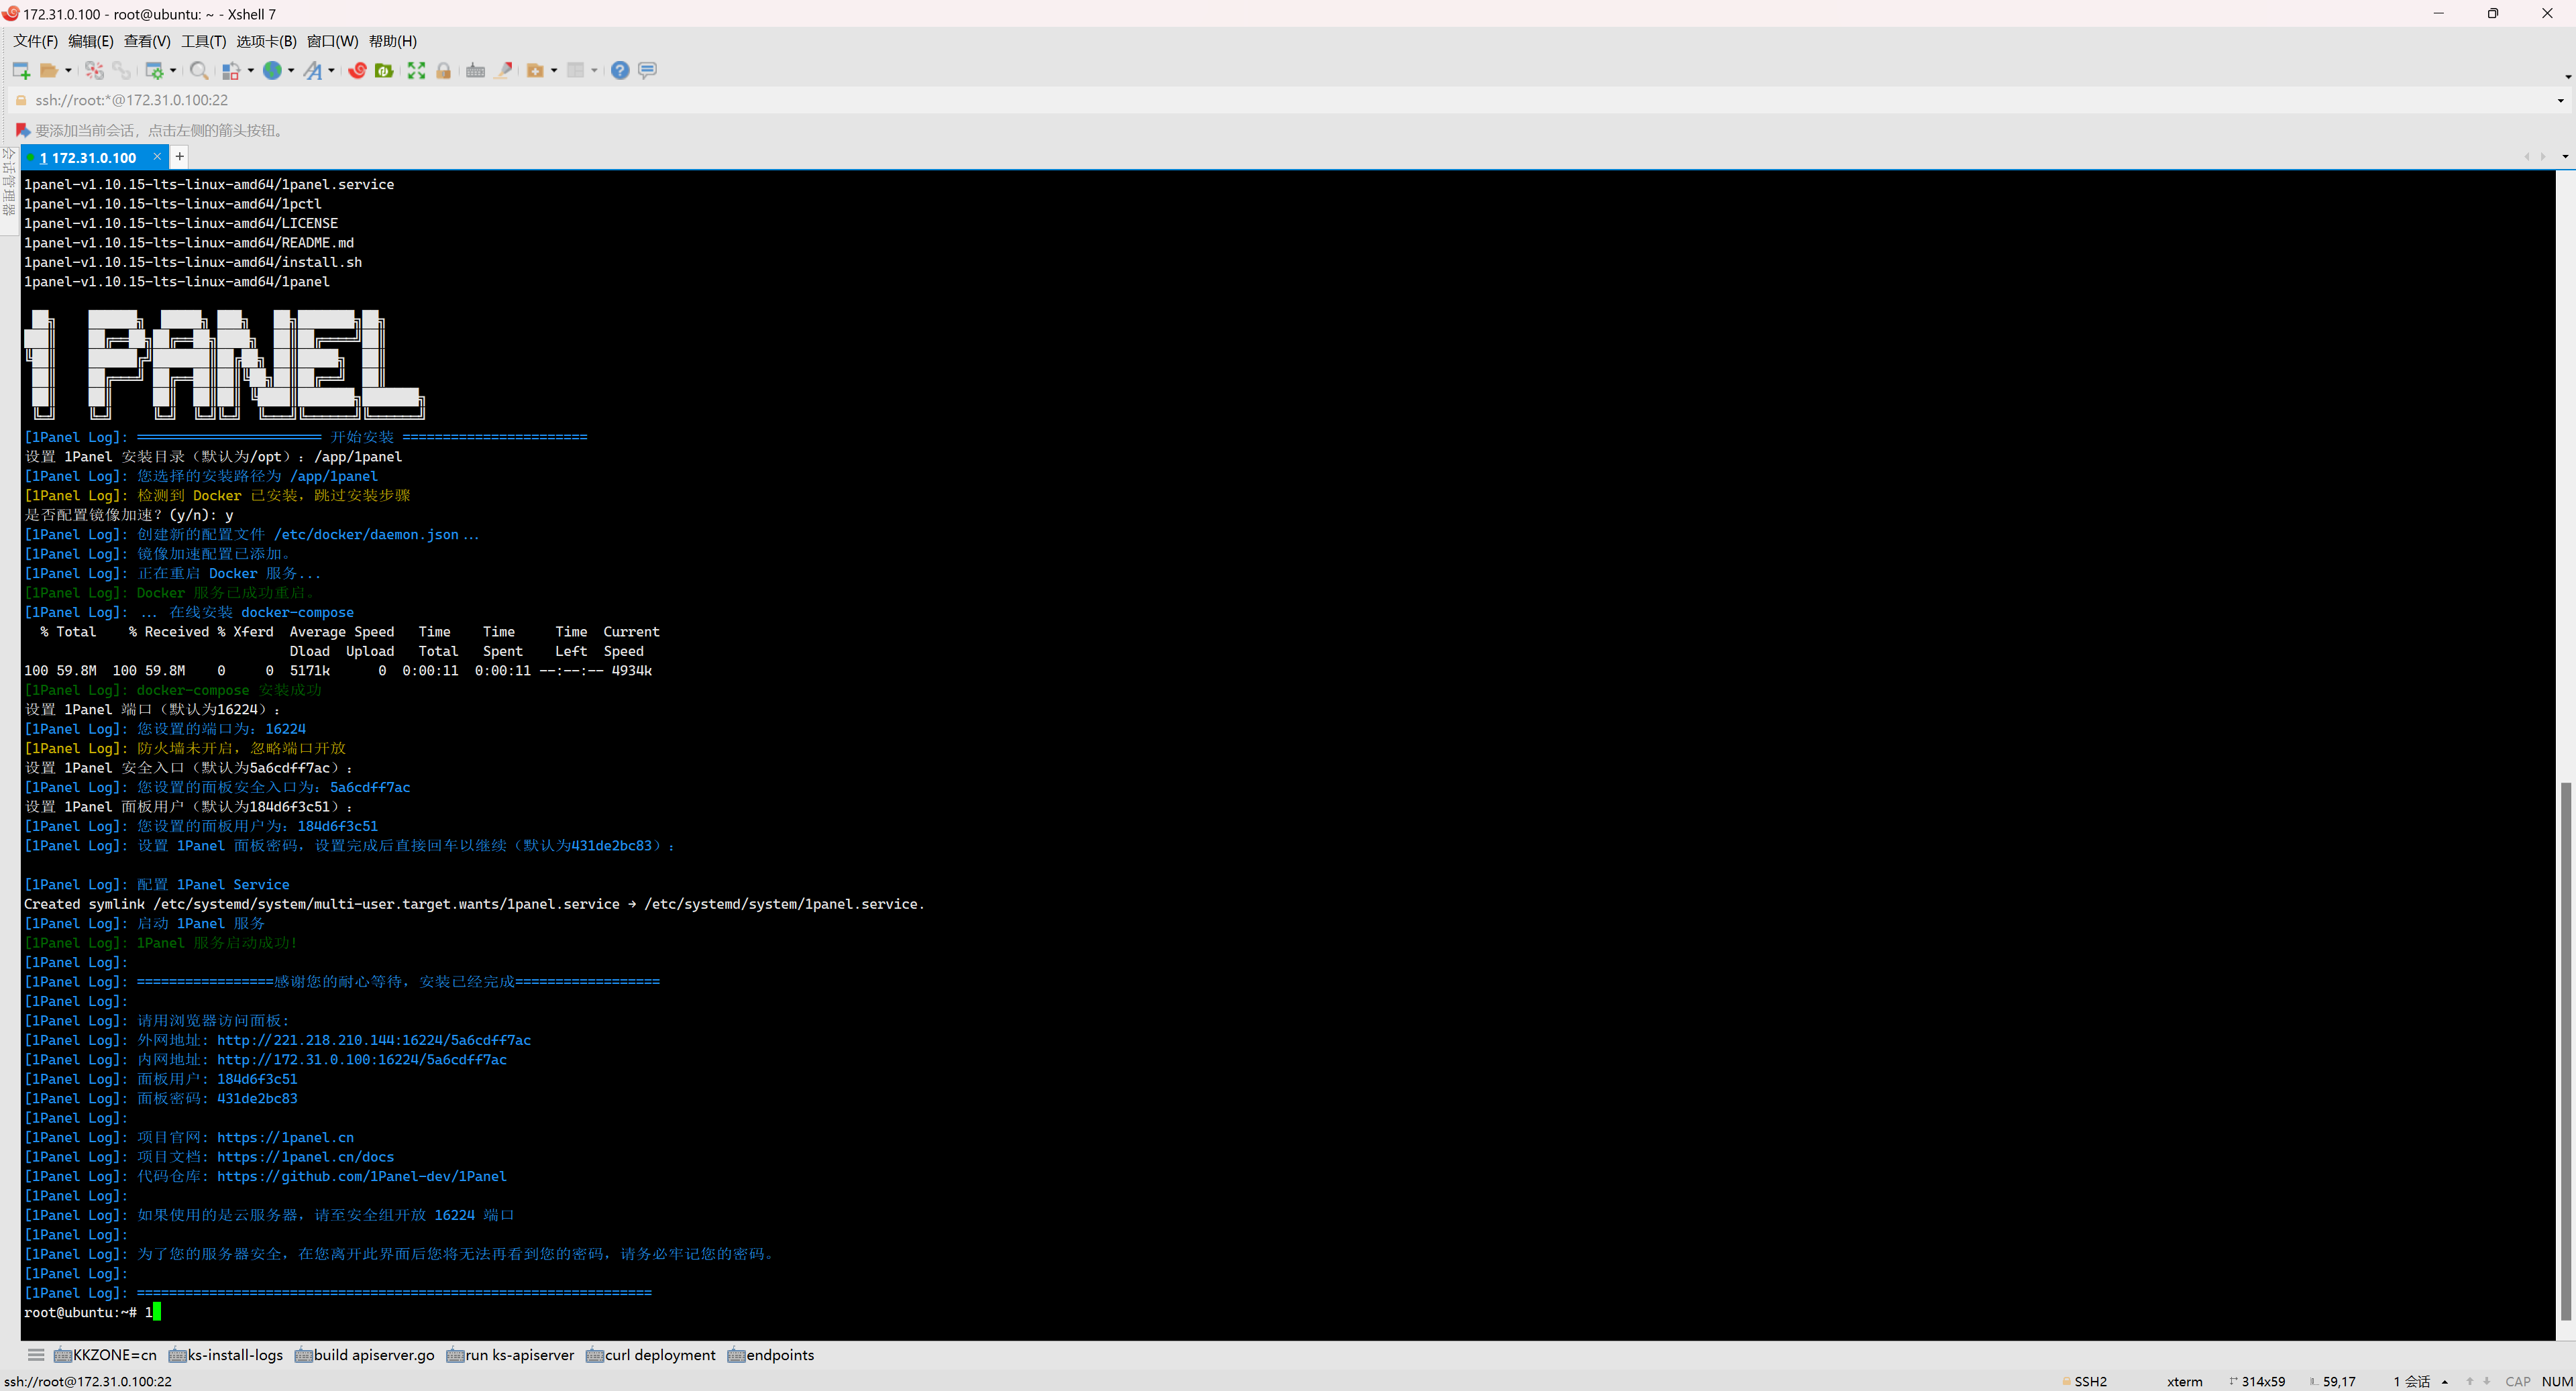The height and width of the screenshot is (1391, 2576).
Task: Click the 314x59 terminal size status
Action: click(x=2258, y=1381)
